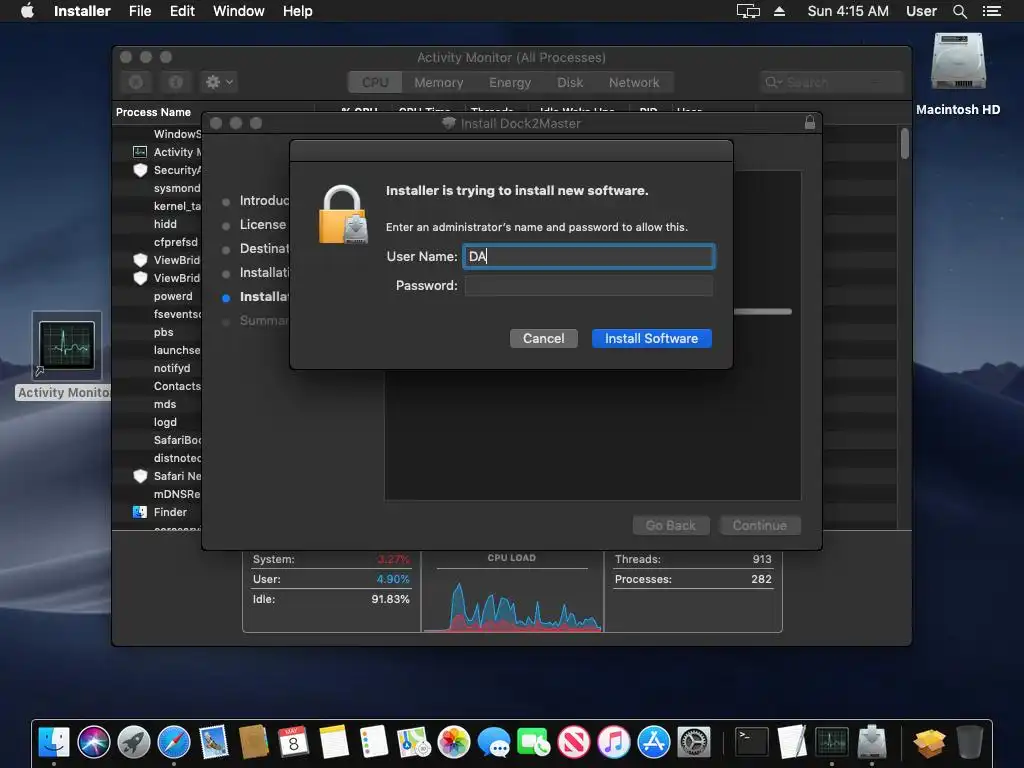Open News icon in Dock
Viewport: 1024px width, 768px height.
(x=573, y=743)
